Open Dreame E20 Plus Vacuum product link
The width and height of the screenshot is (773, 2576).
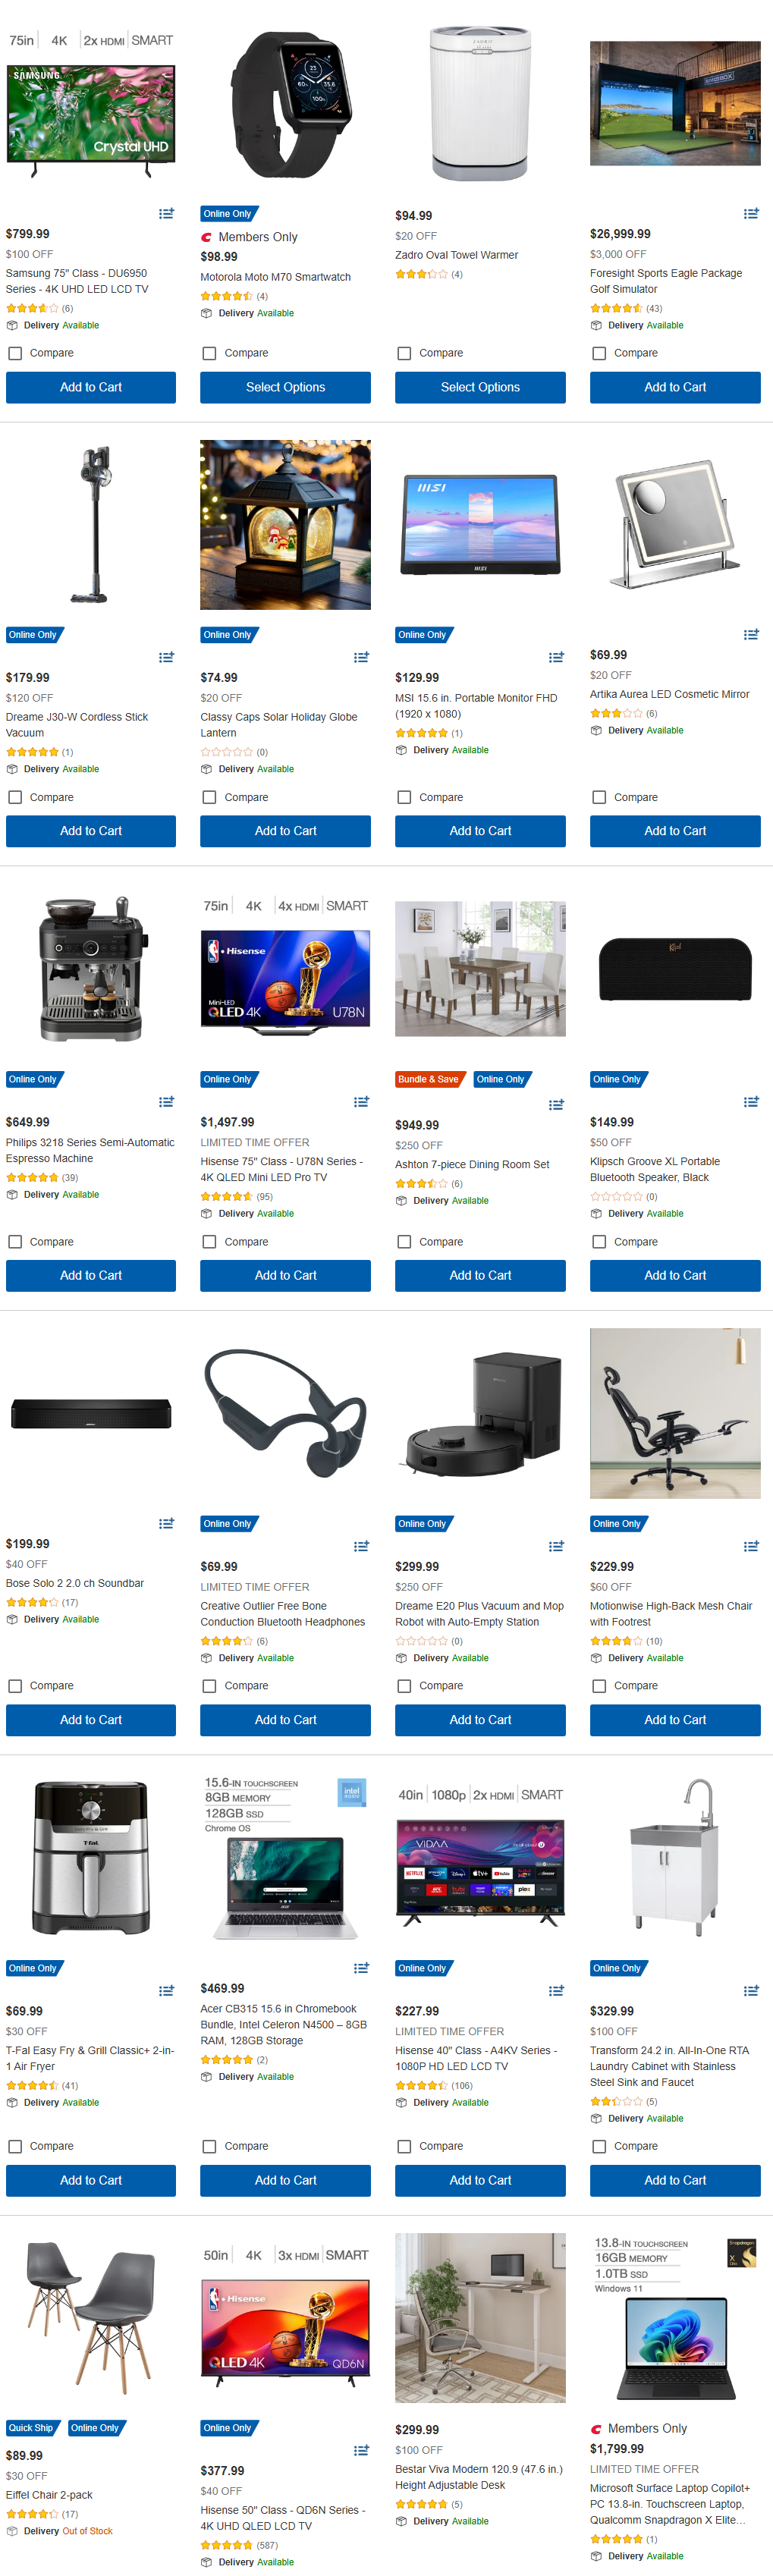pyautogui.click(x=479, y=1614)
